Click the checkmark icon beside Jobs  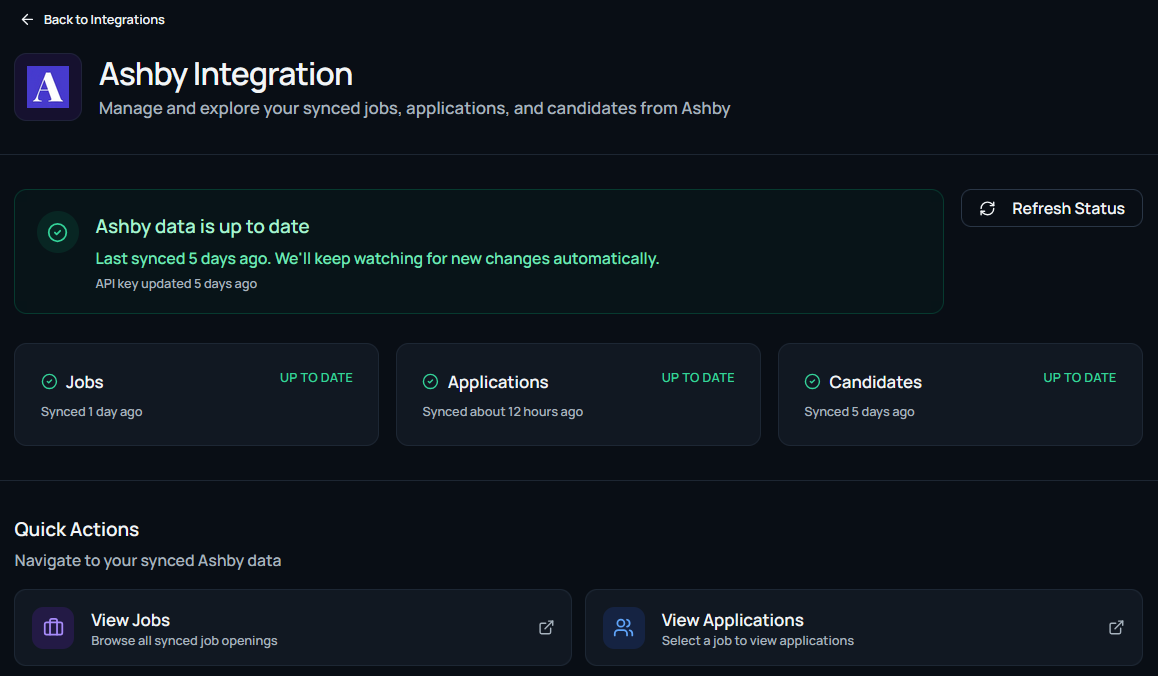click(49, 382)
